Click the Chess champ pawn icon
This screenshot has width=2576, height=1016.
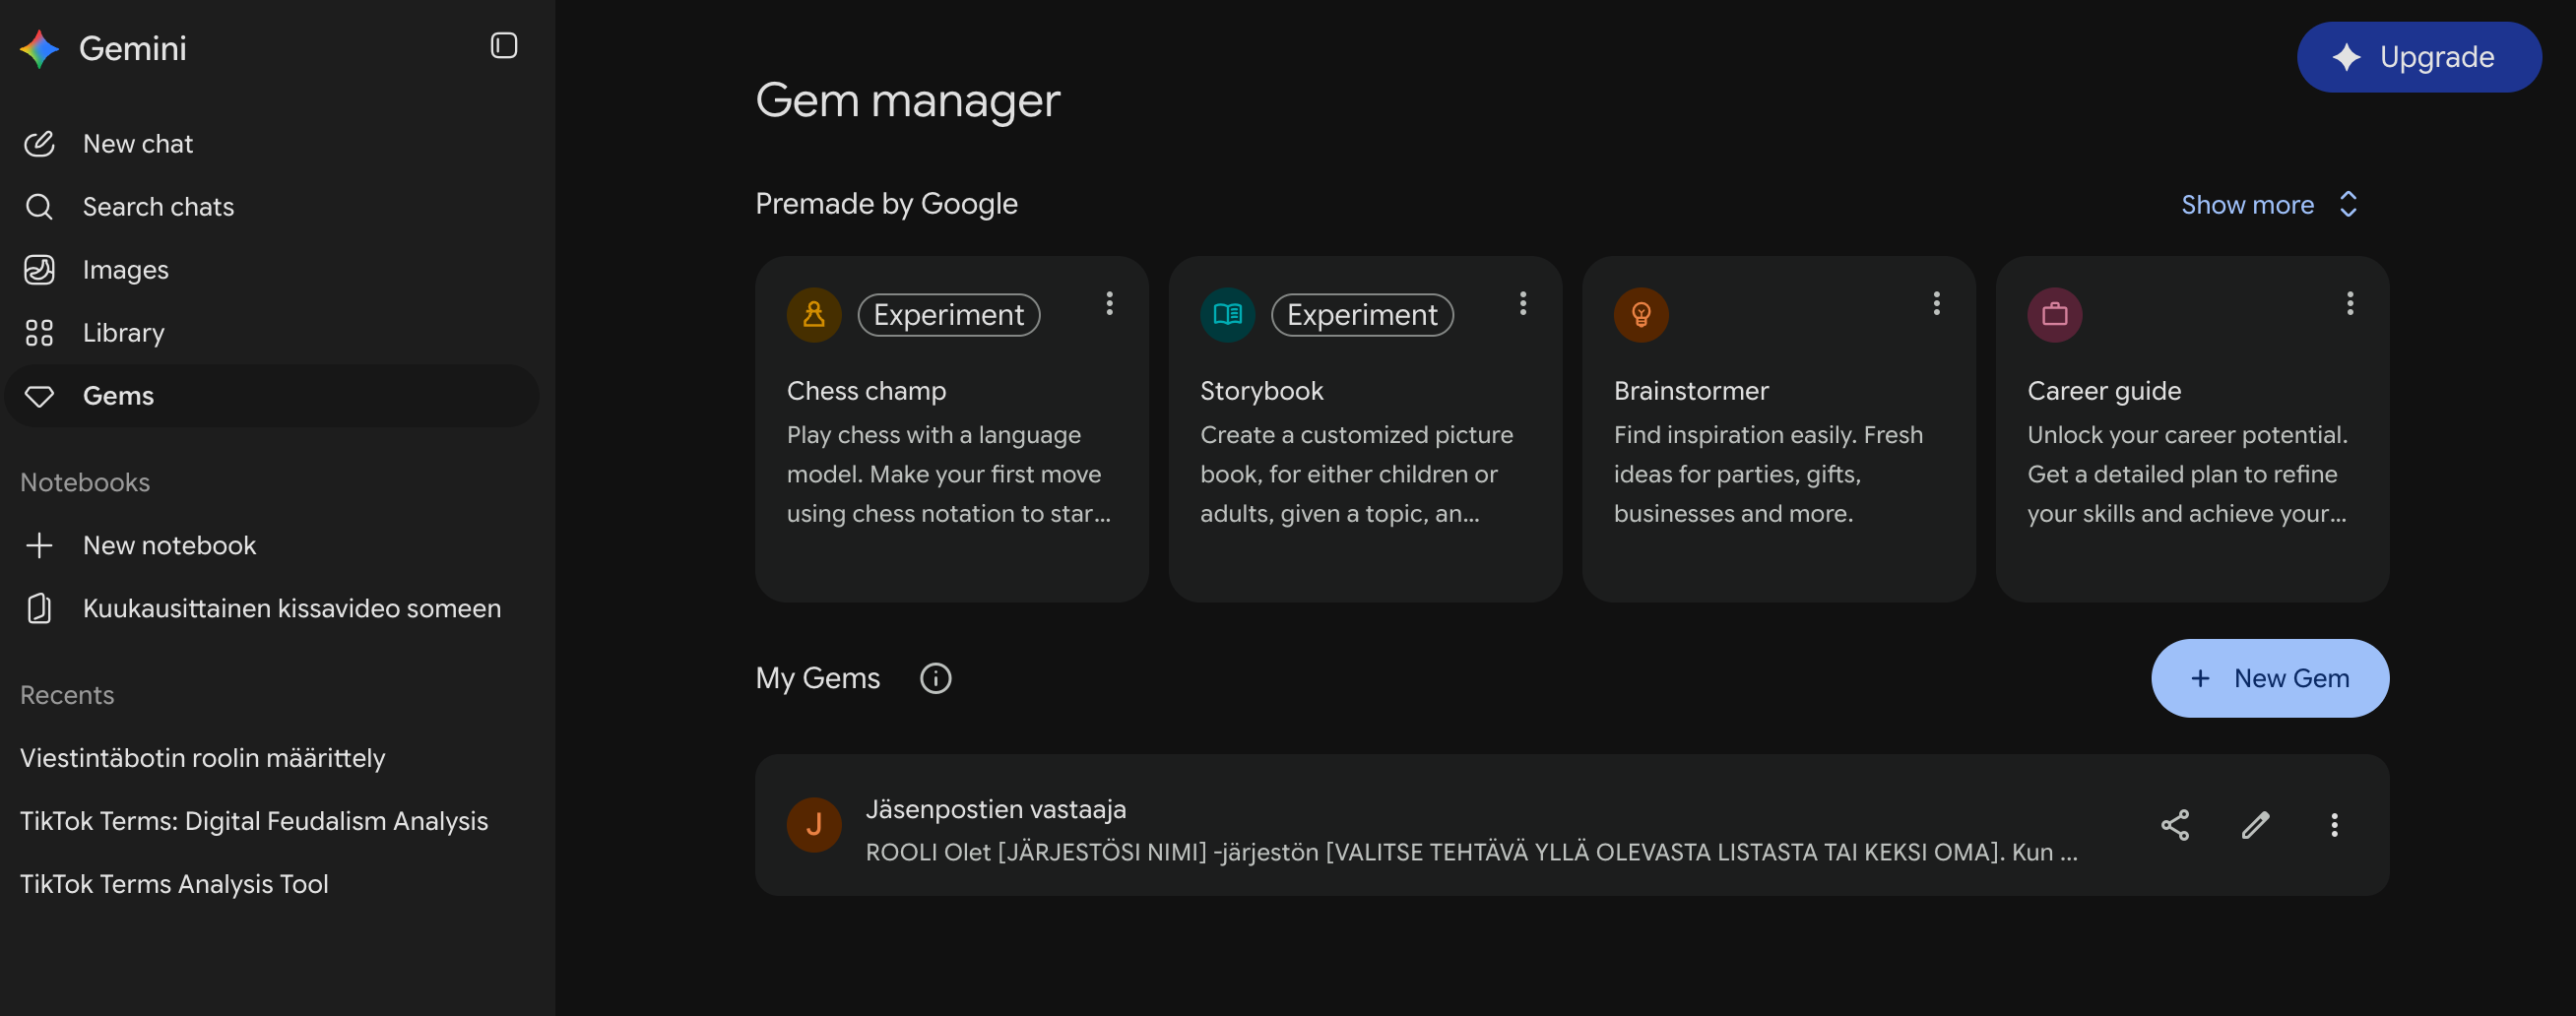[x=814, y=315]
